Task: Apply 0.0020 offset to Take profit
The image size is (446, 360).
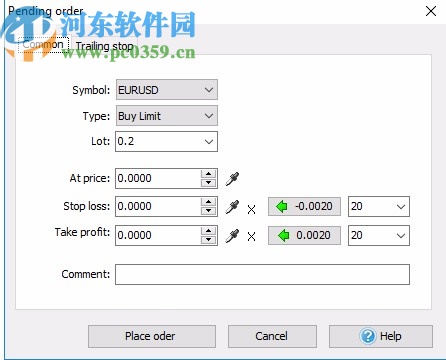Action: click(x=304, y=235)
